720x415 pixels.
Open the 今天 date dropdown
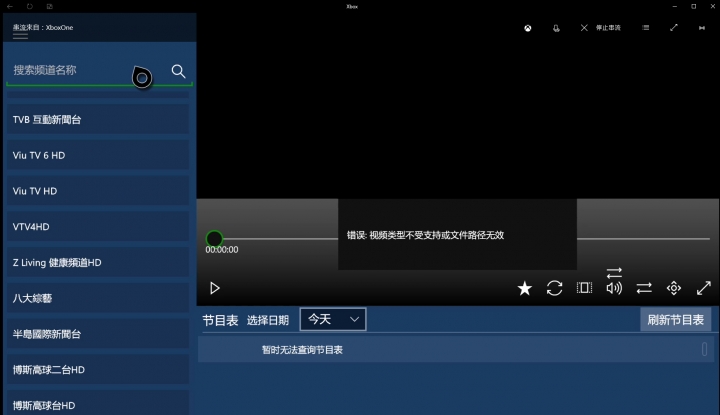click(x=333, y=320)
